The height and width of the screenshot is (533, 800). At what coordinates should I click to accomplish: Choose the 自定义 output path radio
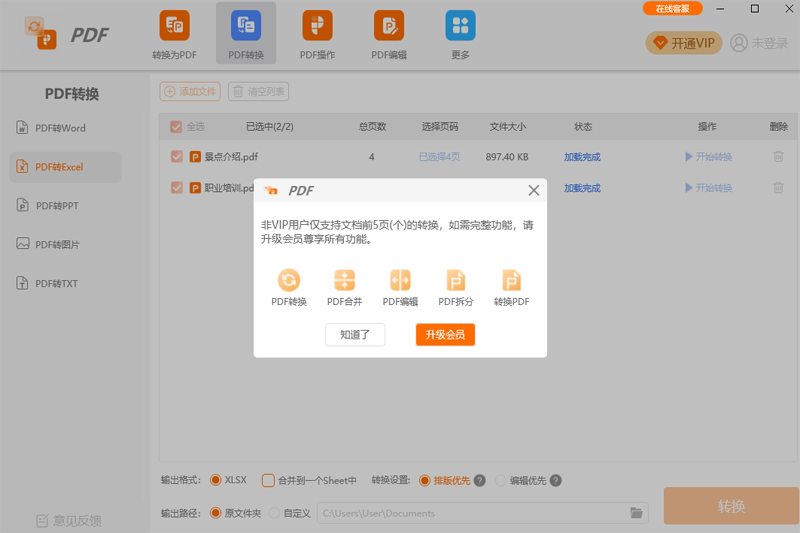click(274, 513)
